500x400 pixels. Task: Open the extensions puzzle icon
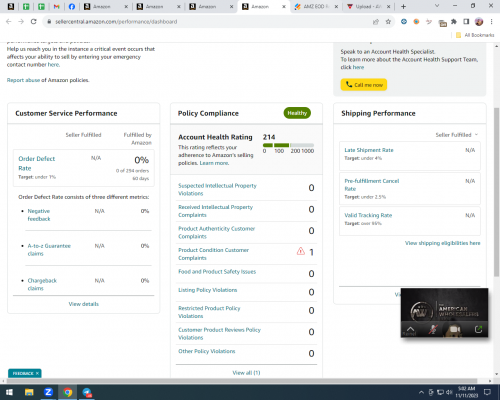point(454,22)
